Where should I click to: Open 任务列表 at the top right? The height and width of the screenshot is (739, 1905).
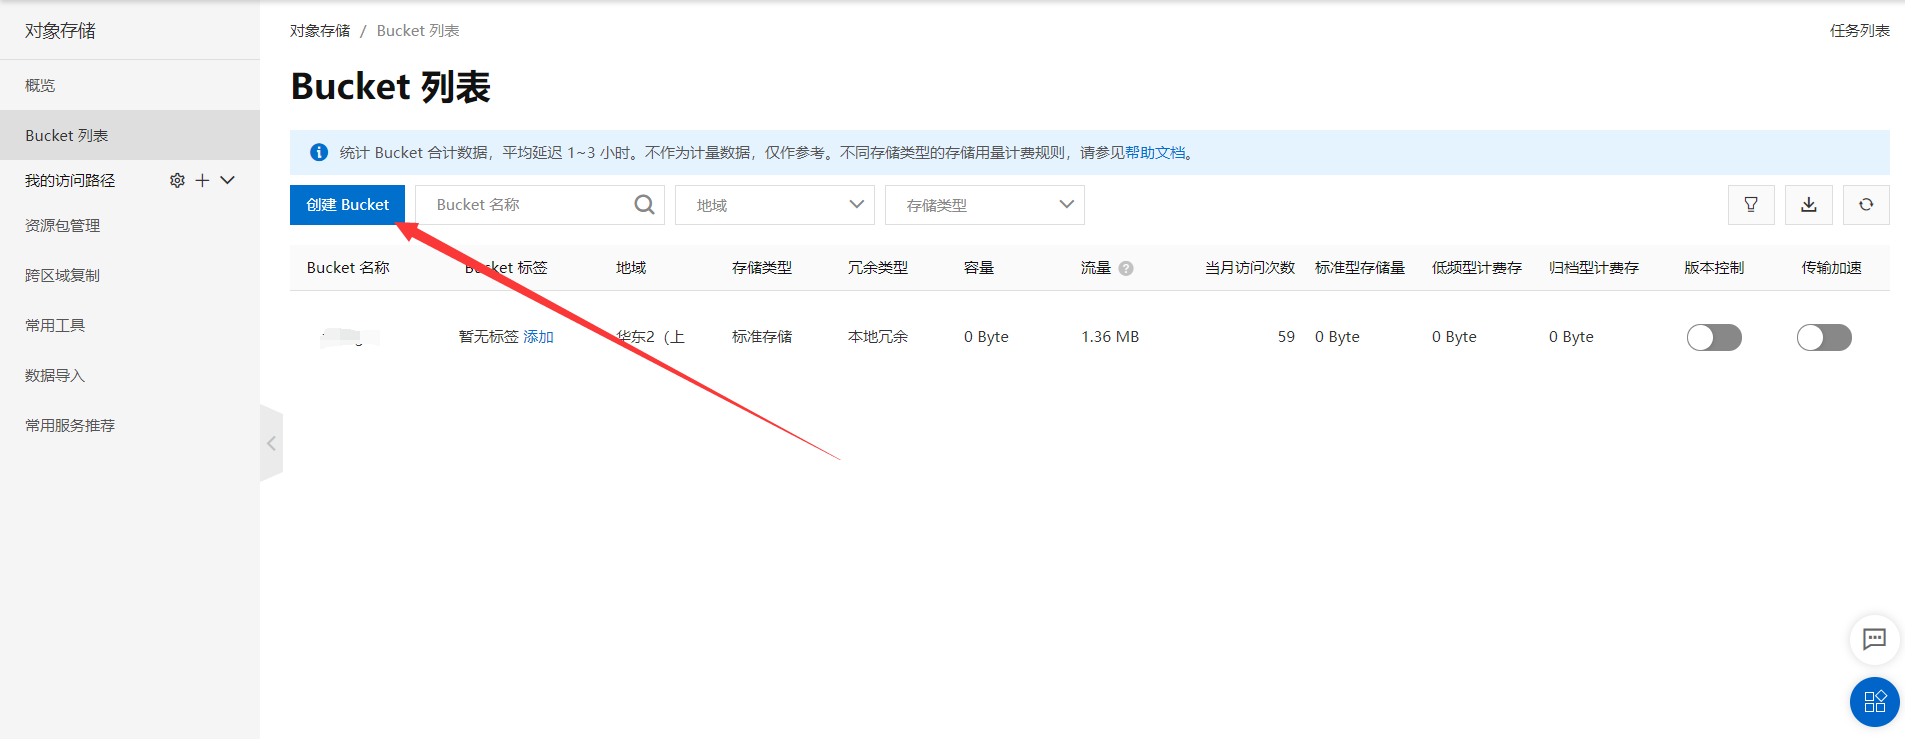tap(1860, 31)
